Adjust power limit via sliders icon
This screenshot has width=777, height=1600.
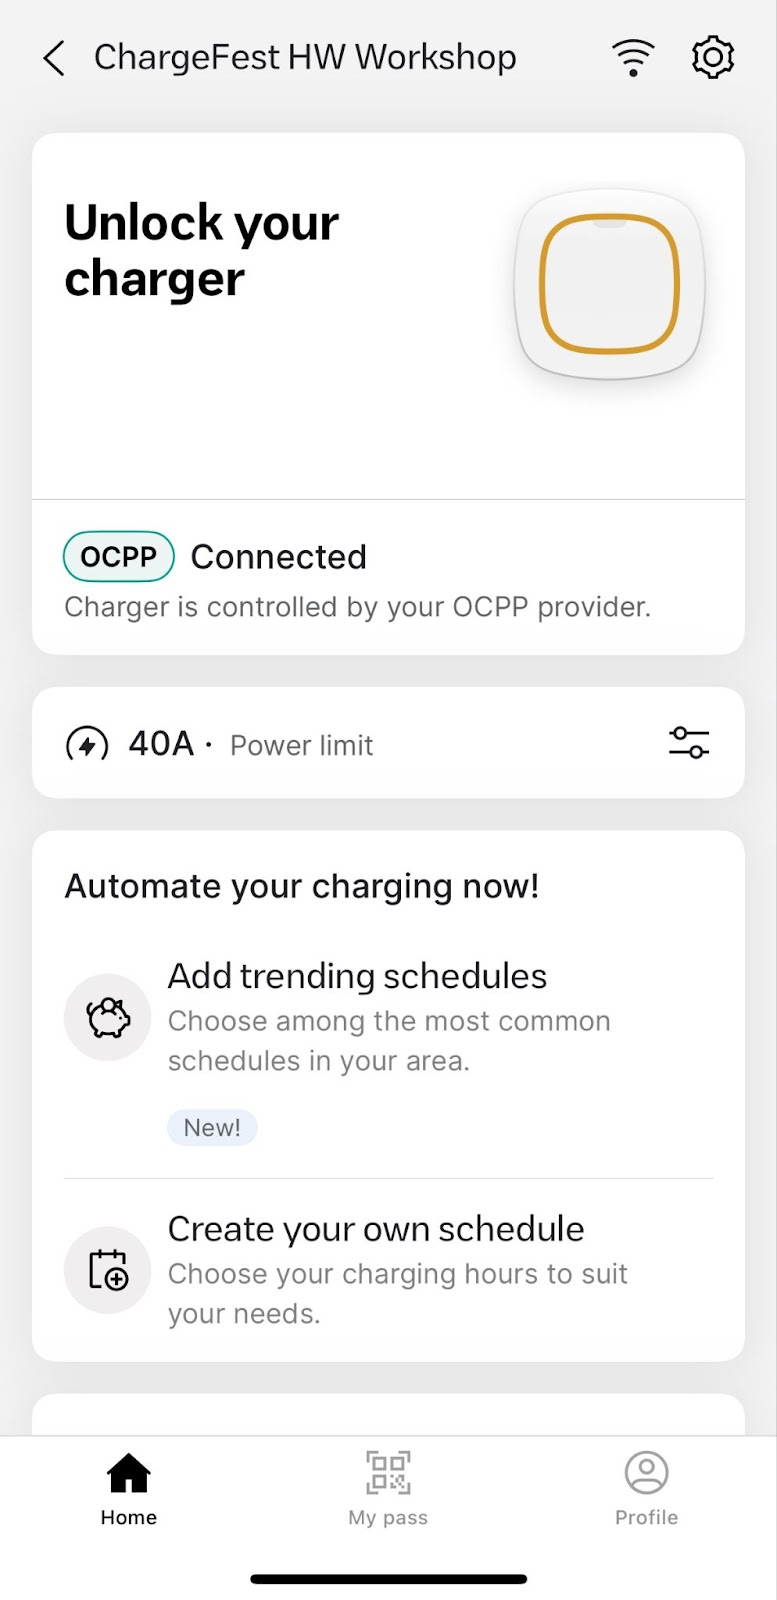(688, 743)
